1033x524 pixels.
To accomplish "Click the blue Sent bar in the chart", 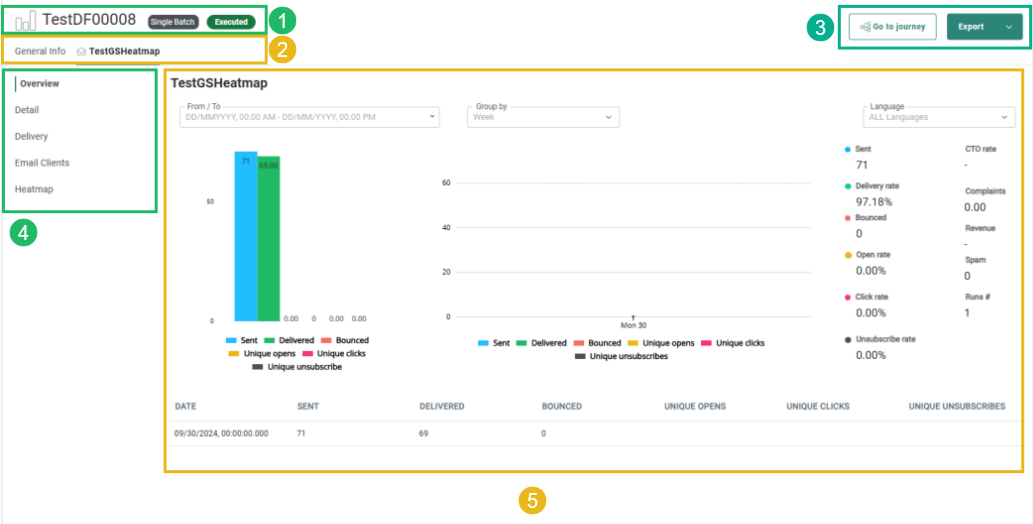I will pyautogui.click(x=246, y=240).
